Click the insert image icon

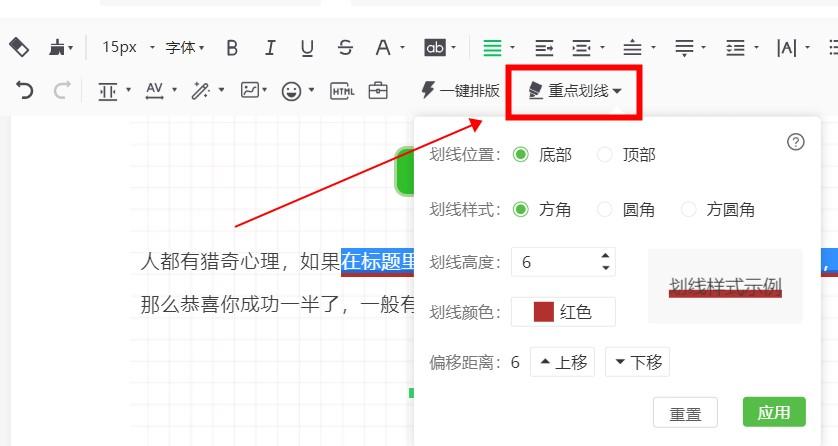(x=250, y=90)
